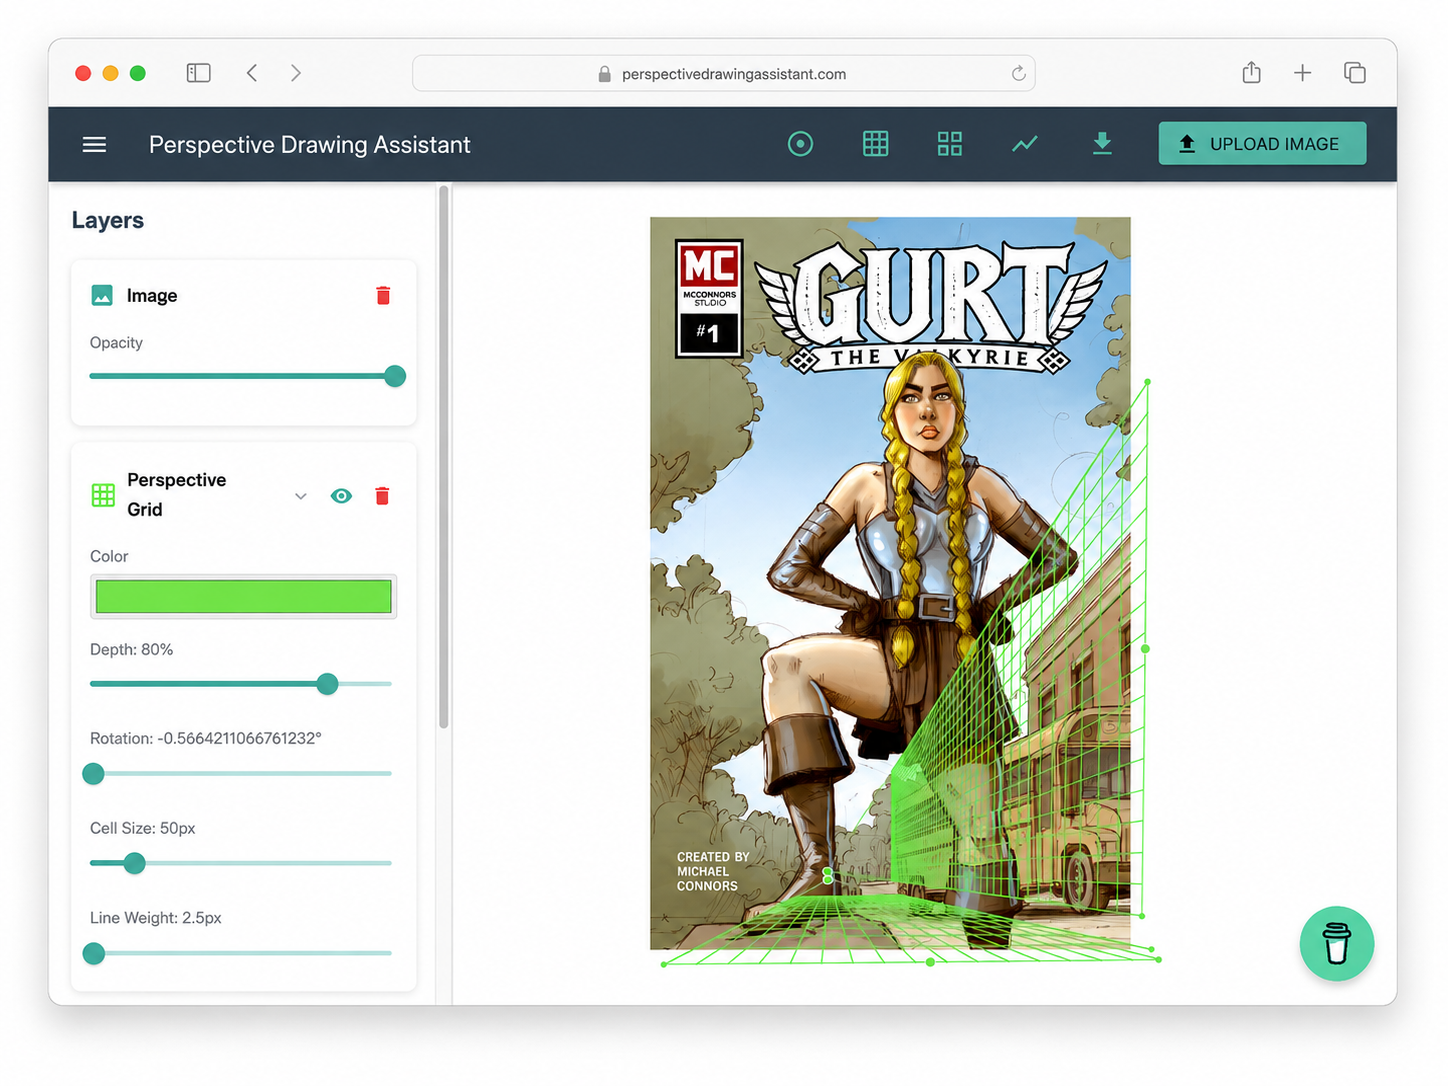Viewport: 1448px width, 1086px height.
Task: Click the Layers heading
Action: 108,220
